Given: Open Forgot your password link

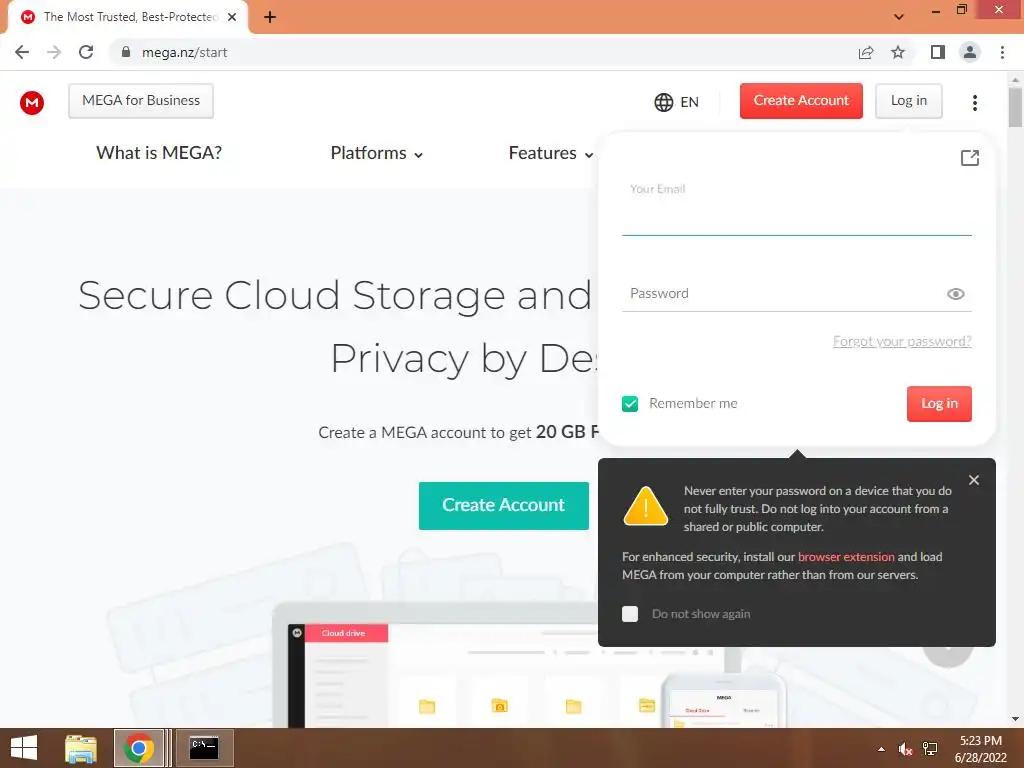Looking at the screenshot, I should pyautogui.click(x=902, y=342).
